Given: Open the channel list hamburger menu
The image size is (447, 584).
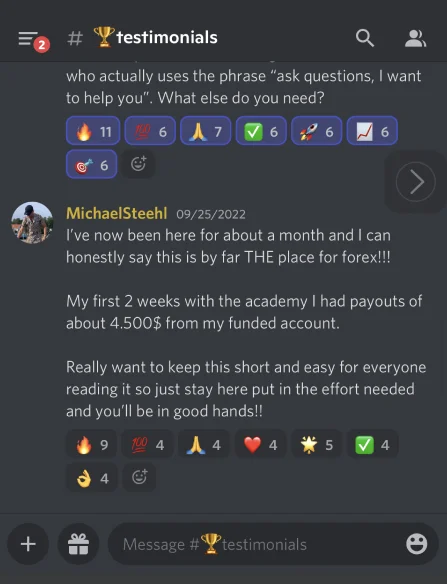Looking at the screenshot, I should tap(29, 38).
